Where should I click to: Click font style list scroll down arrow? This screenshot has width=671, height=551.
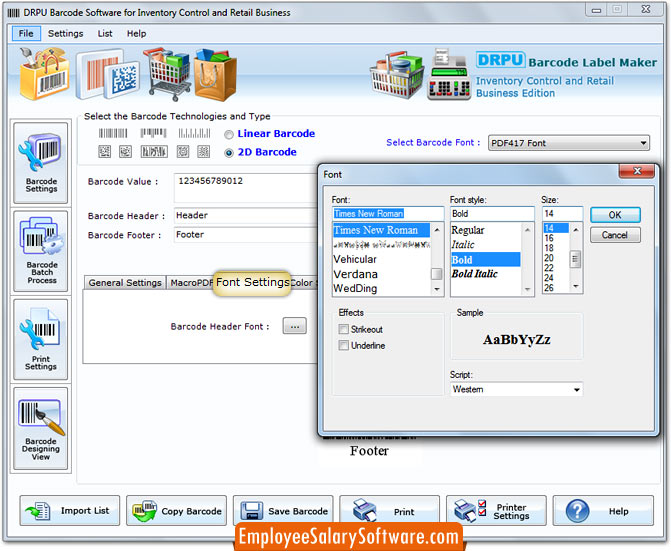tap(527, 290)
